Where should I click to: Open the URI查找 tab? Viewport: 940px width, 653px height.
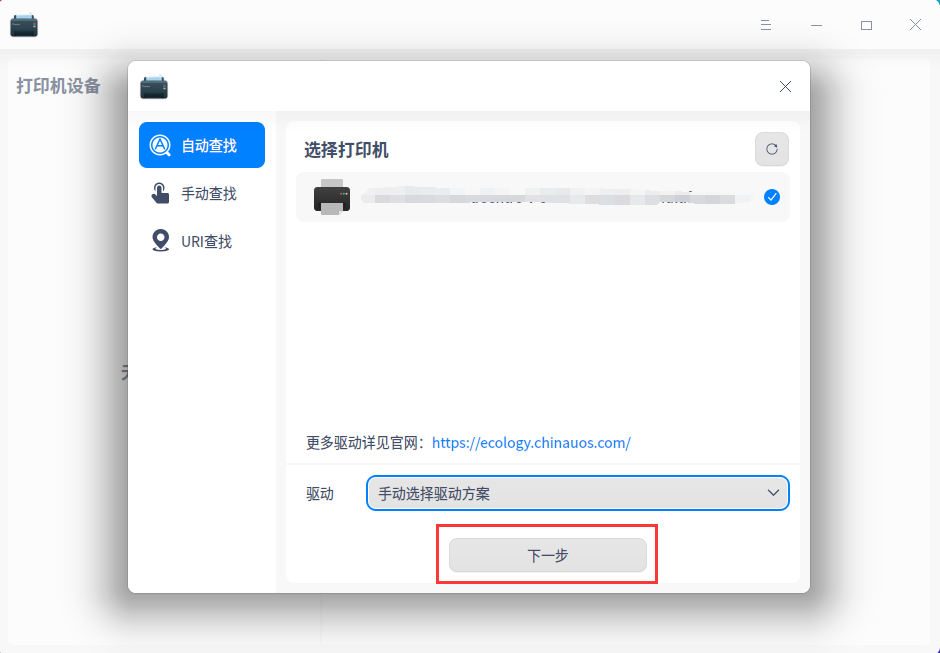click(201, 241)
